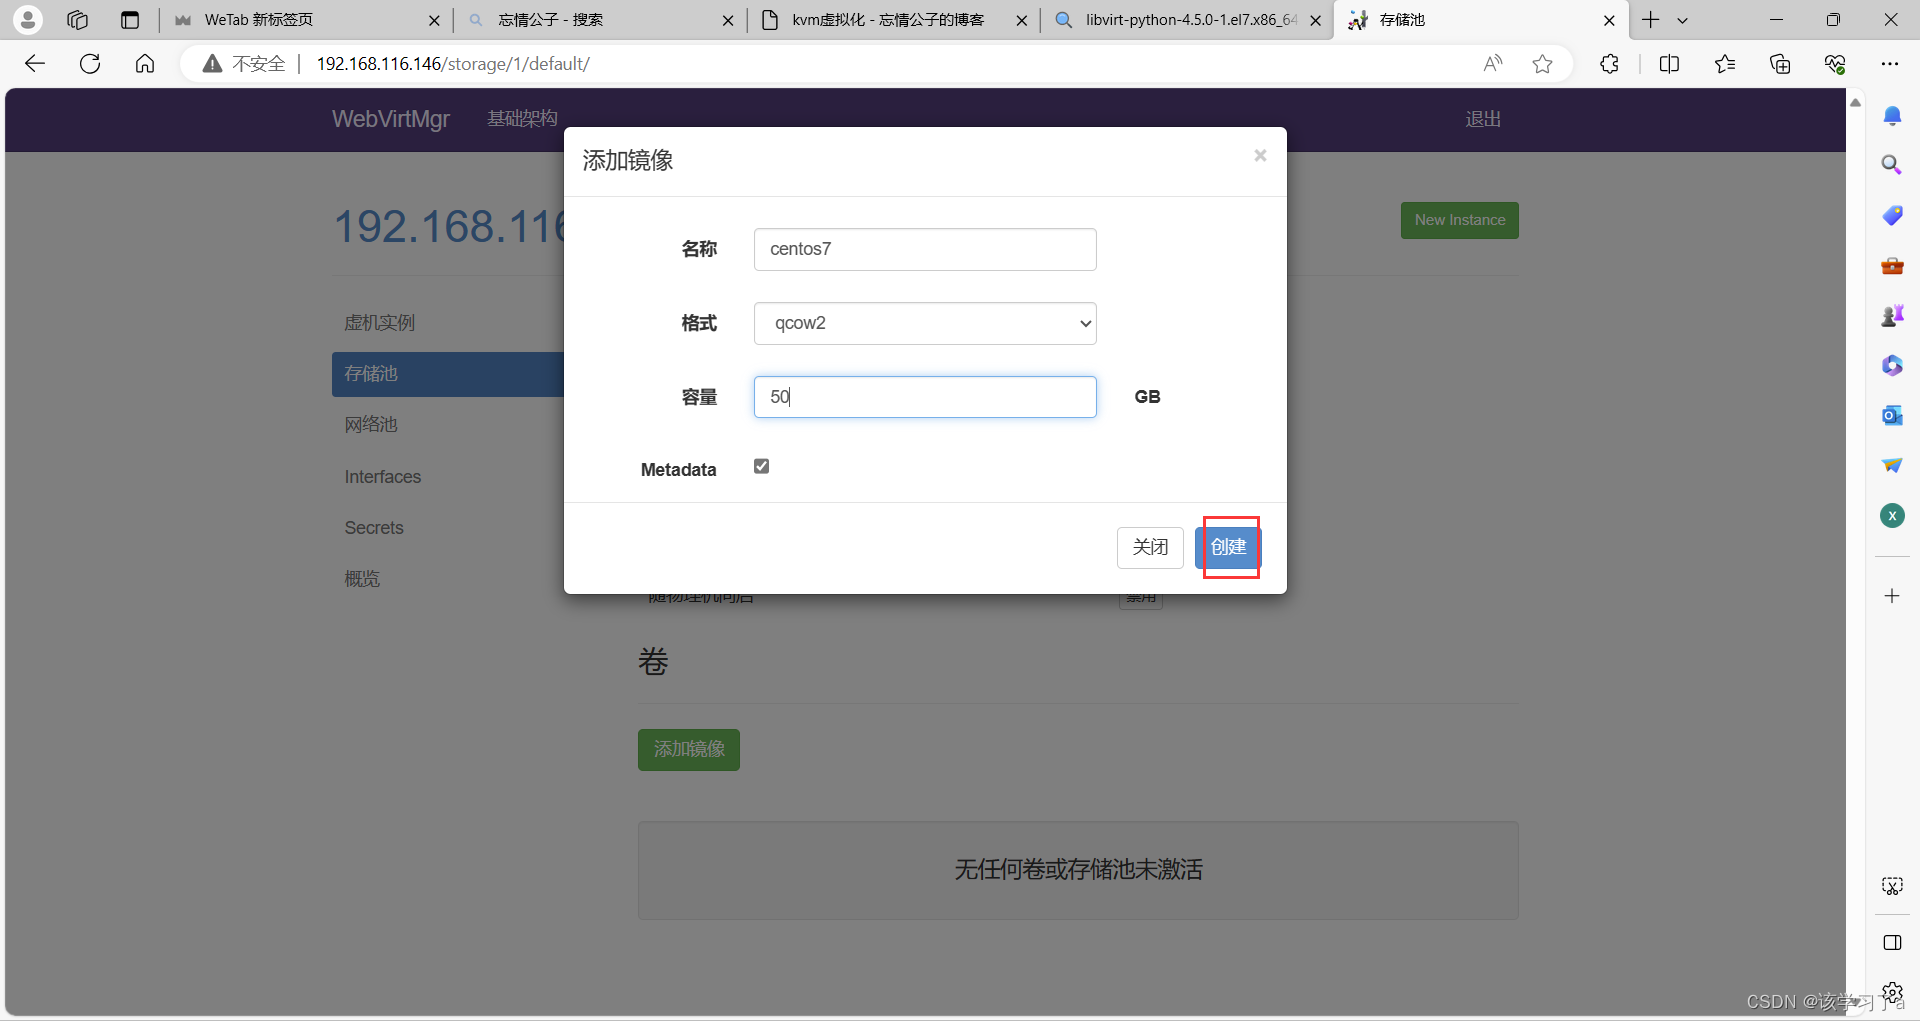Image resolution: width=1920 pixels, height=1021 pixels.
Task: Open the sidebar search magnifier
Action: click(1892, 165)
